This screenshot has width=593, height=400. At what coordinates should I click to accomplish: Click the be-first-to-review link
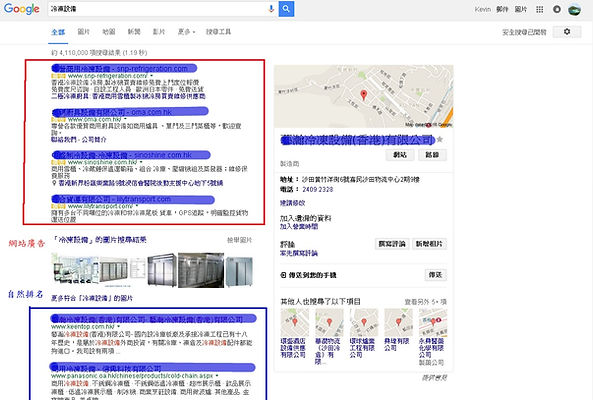tap(299, 253)
